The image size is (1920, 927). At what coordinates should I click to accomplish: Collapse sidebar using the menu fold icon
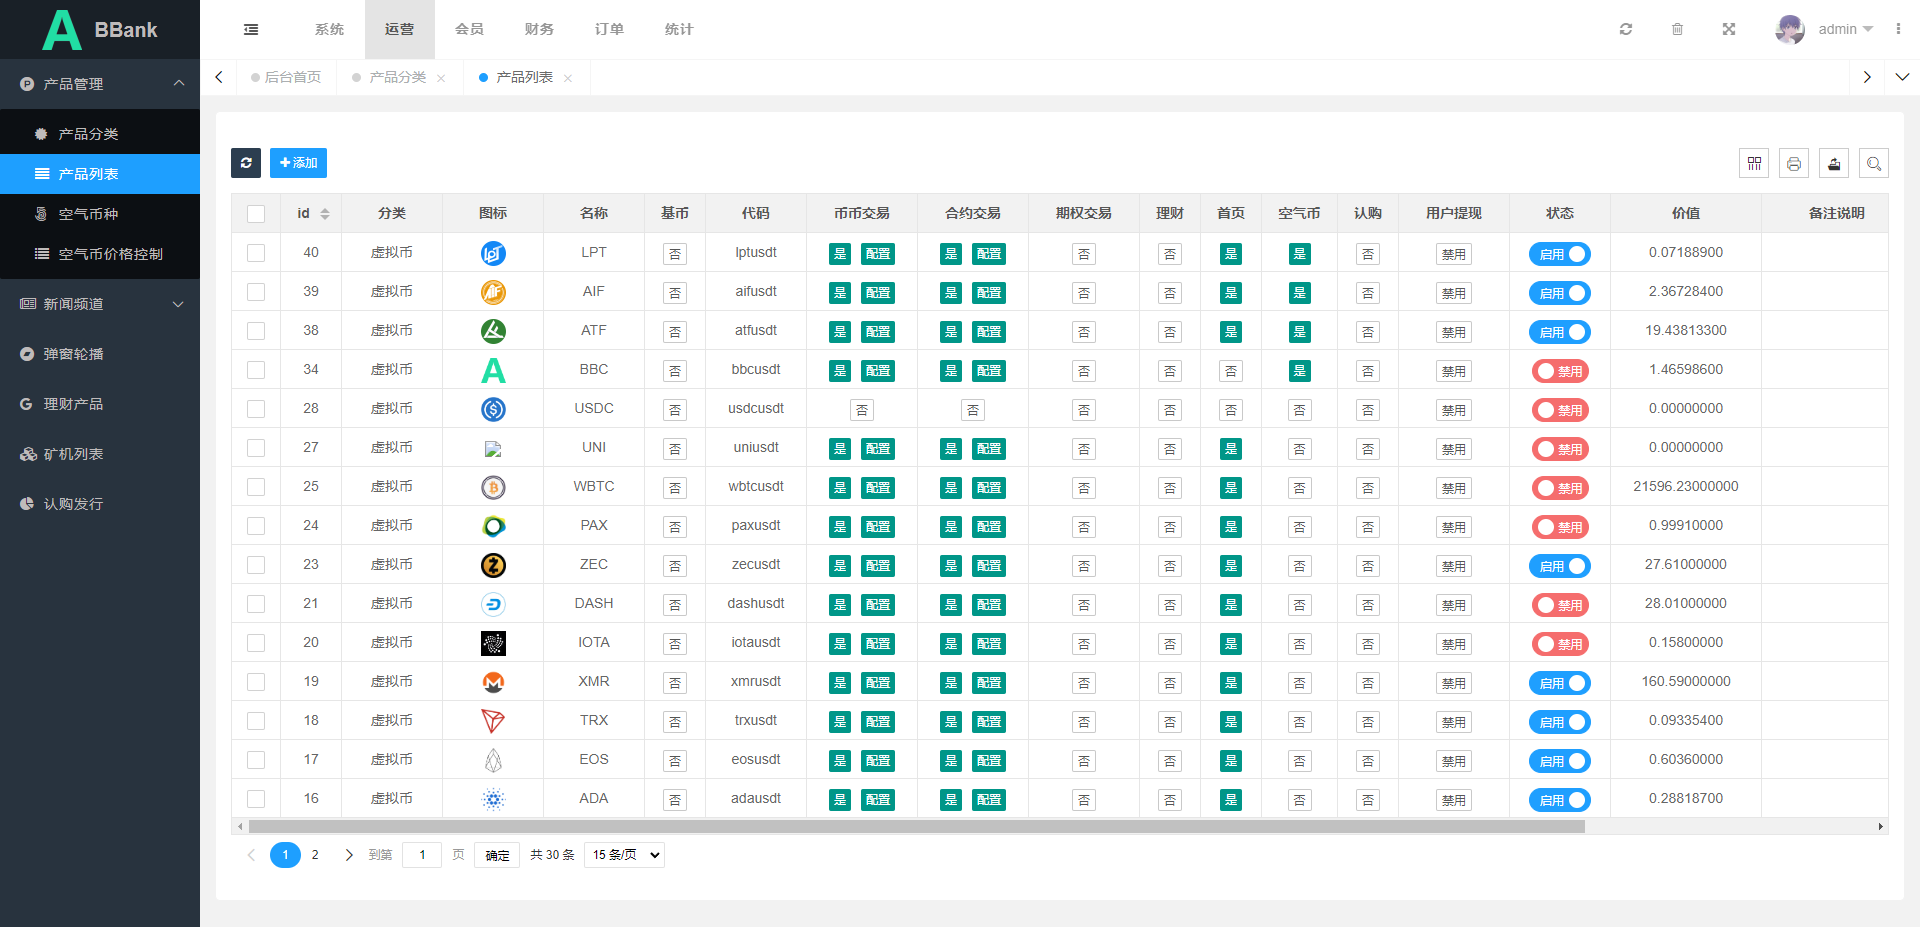[x=251, y=29]
